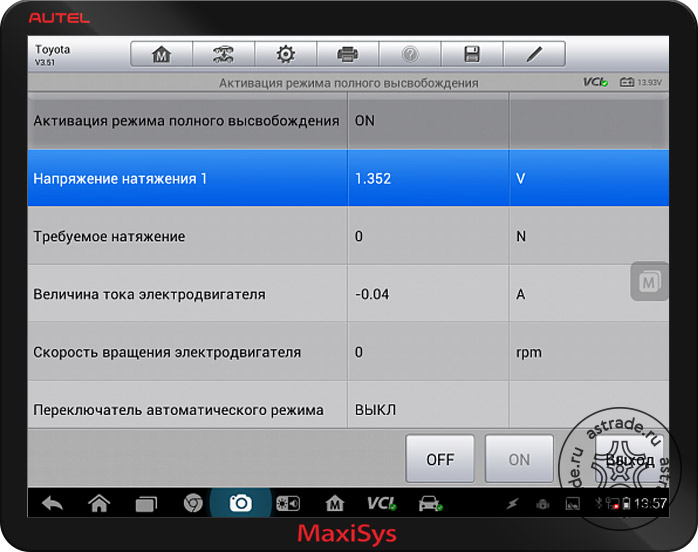Turn the active test OFF

click(x=440, y=459)
